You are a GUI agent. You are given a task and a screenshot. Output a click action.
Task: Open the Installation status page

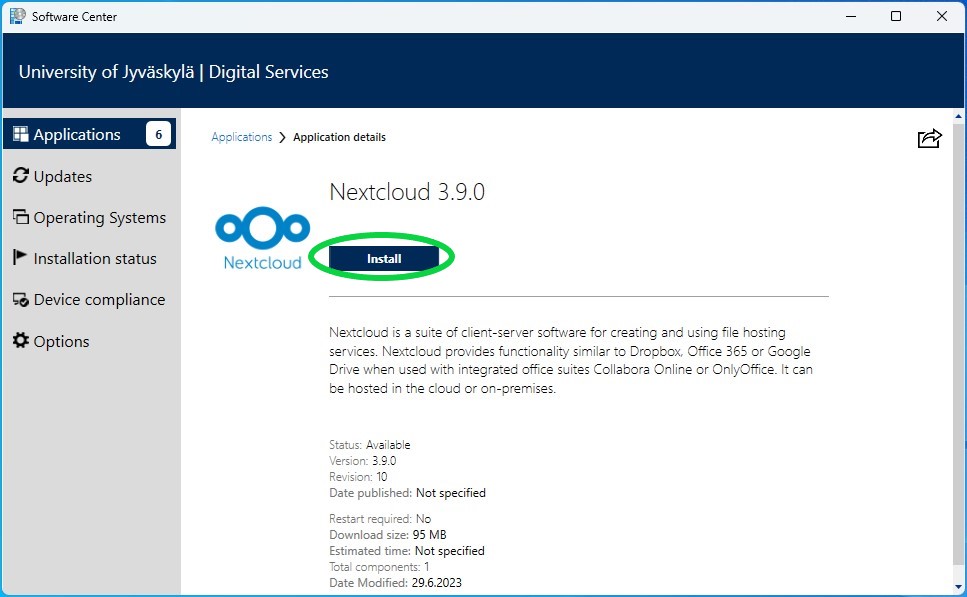95,258
